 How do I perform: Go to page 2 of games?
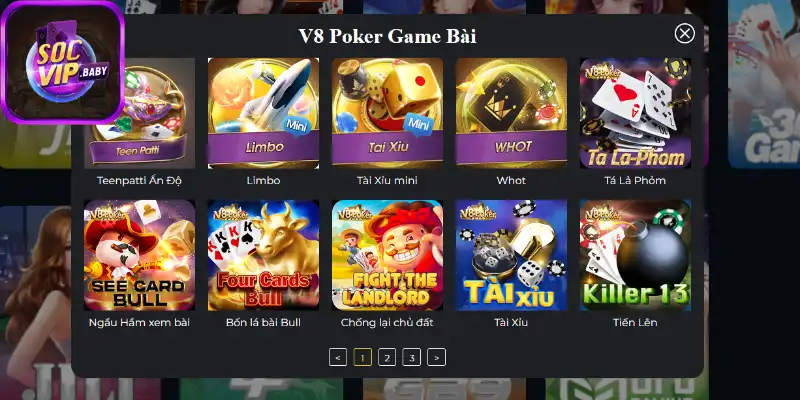pos(387,357)
